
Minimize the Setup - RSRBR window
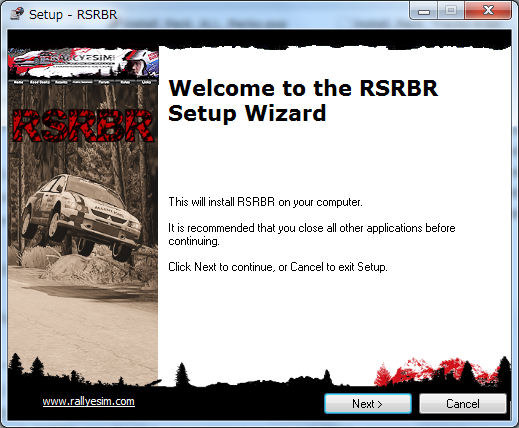tap(424, 11)
